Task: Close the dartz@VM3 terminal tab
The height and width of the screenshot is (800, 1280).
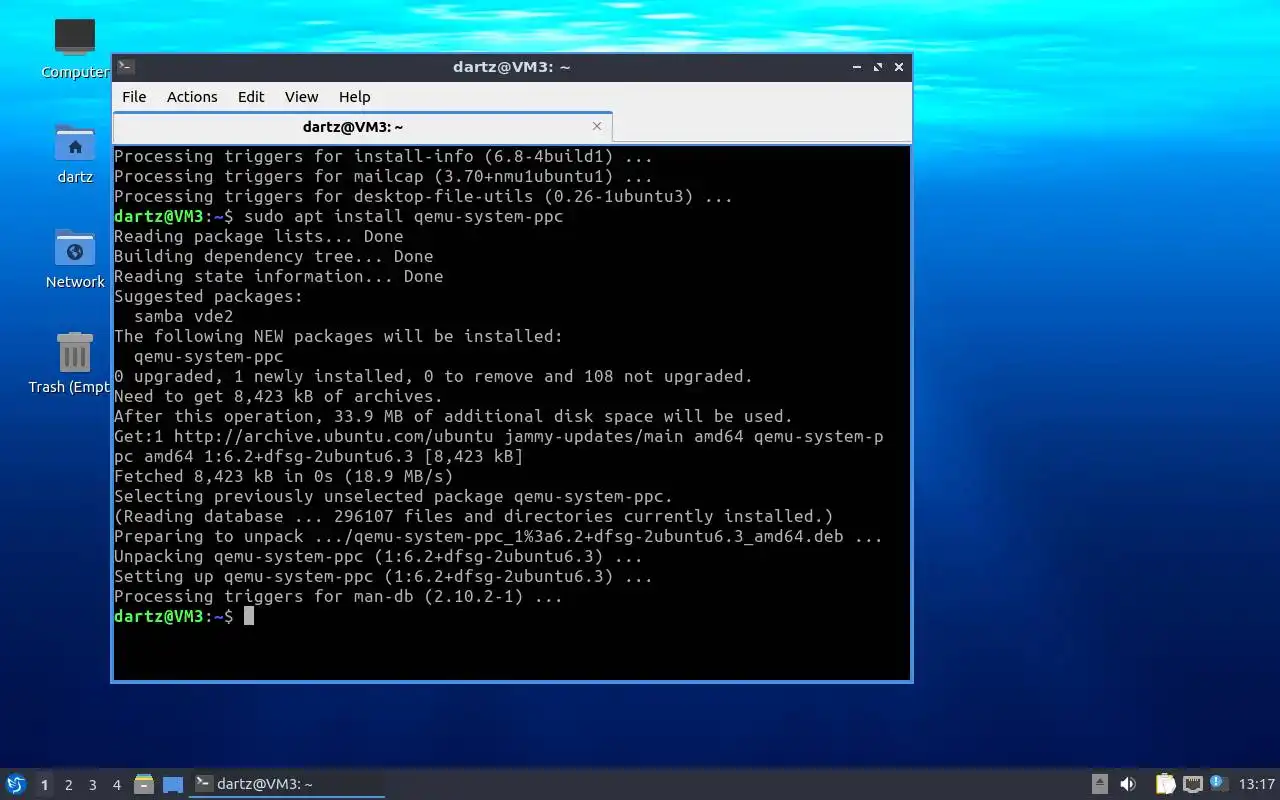Action: 597,126
